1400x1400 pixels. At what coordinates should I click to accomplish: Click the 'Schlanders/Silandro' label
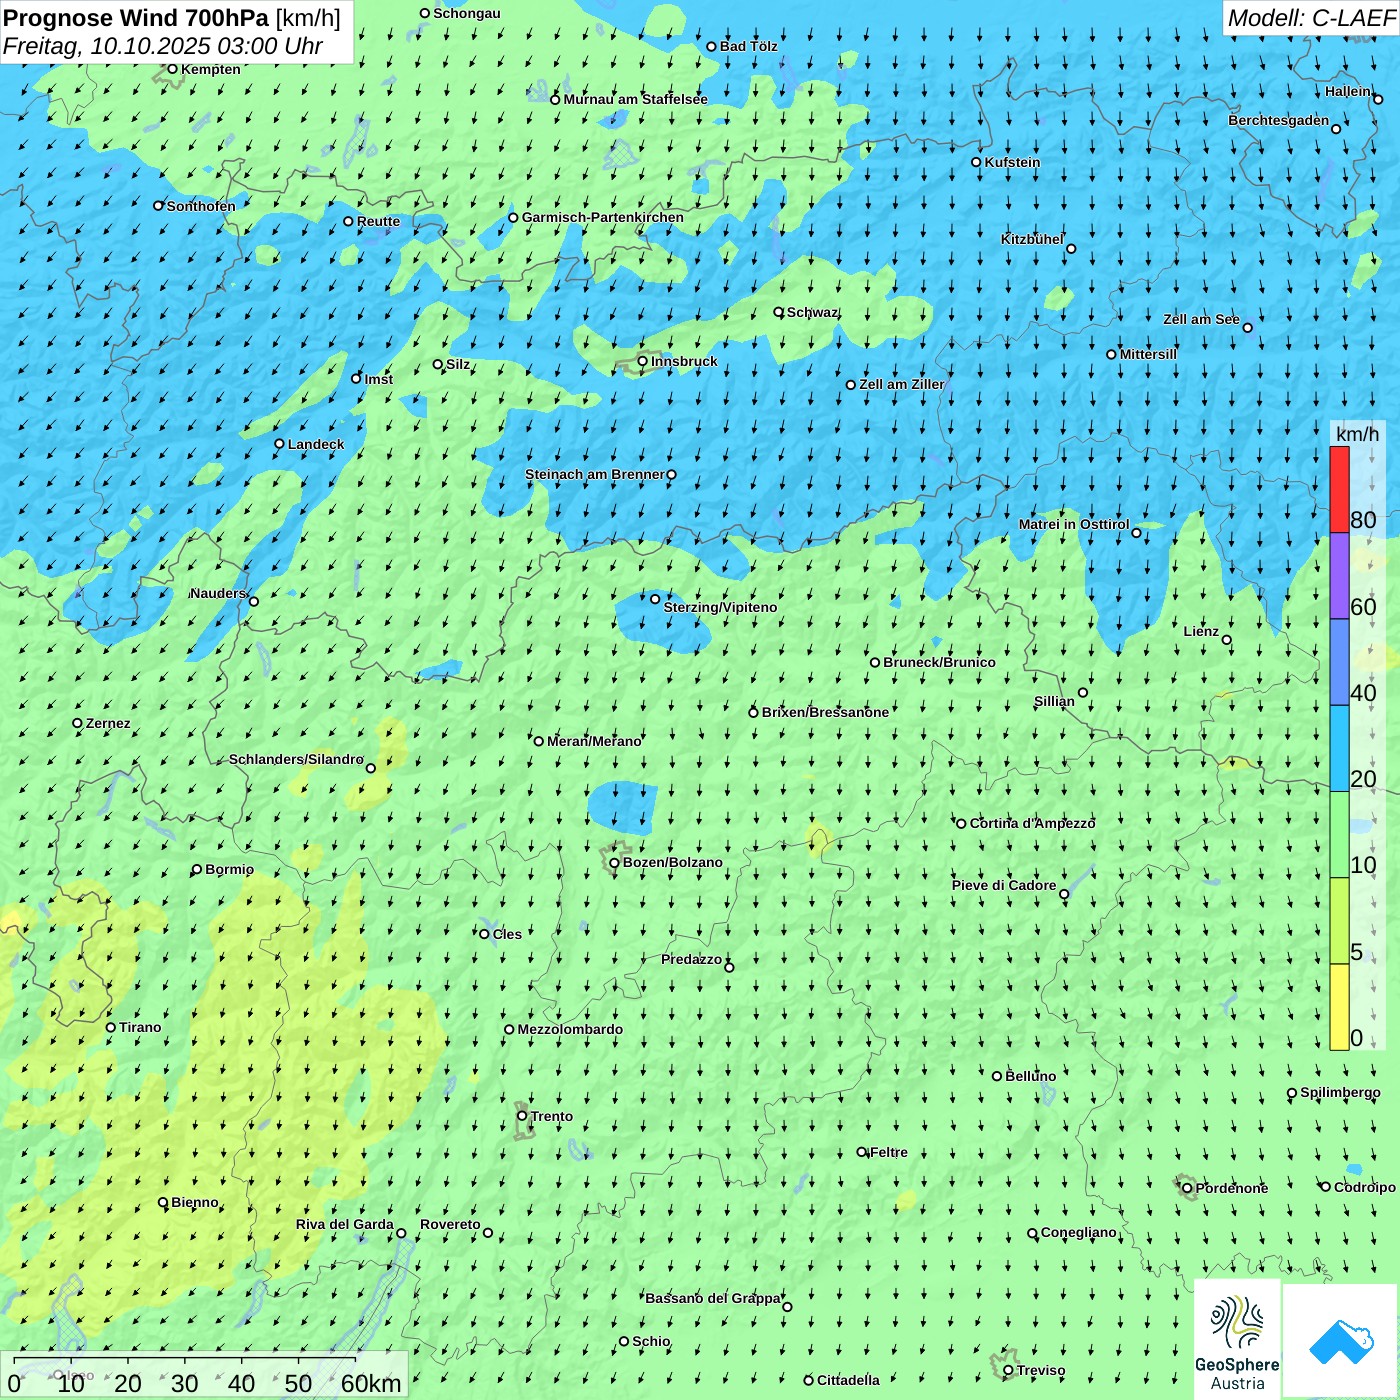pos(296,759)
